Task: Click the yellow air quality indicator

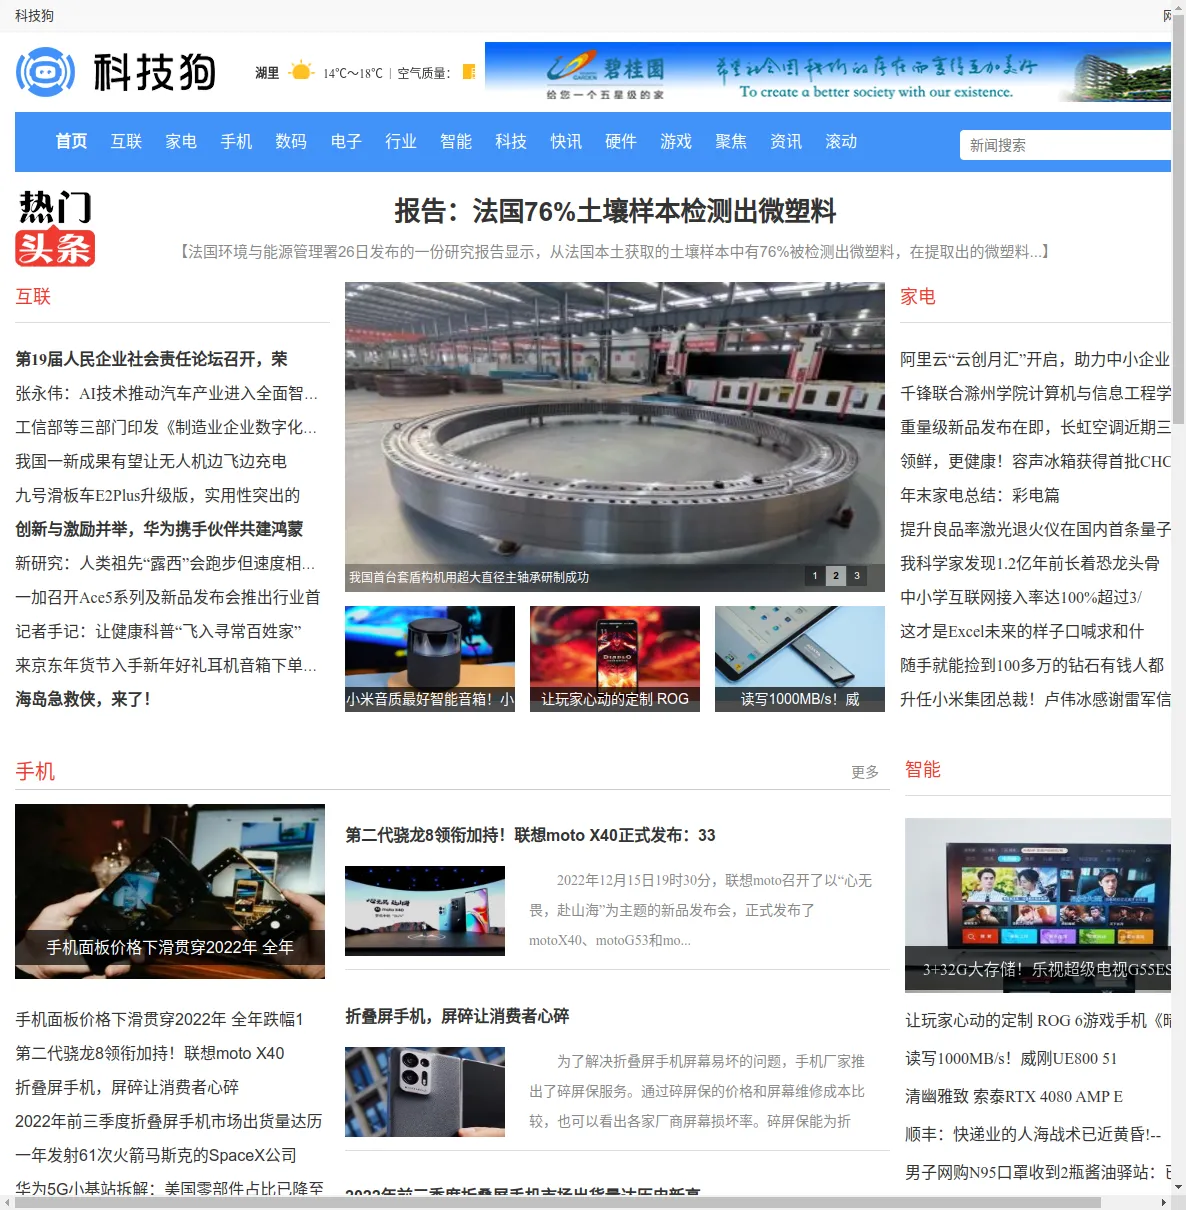Action: pyautogui.click(x=468, y=72)
